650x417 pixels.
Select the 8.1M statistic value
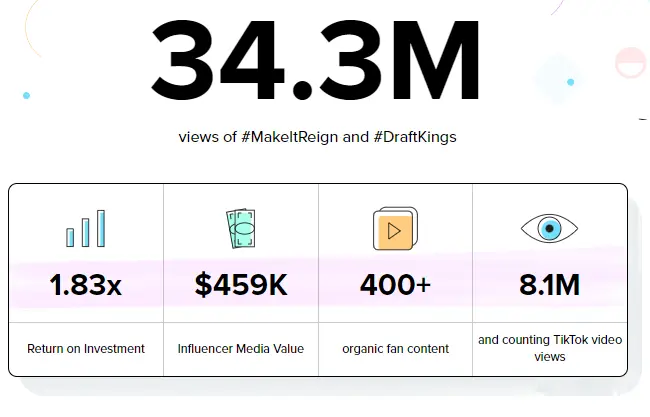(x=549, y=285)
